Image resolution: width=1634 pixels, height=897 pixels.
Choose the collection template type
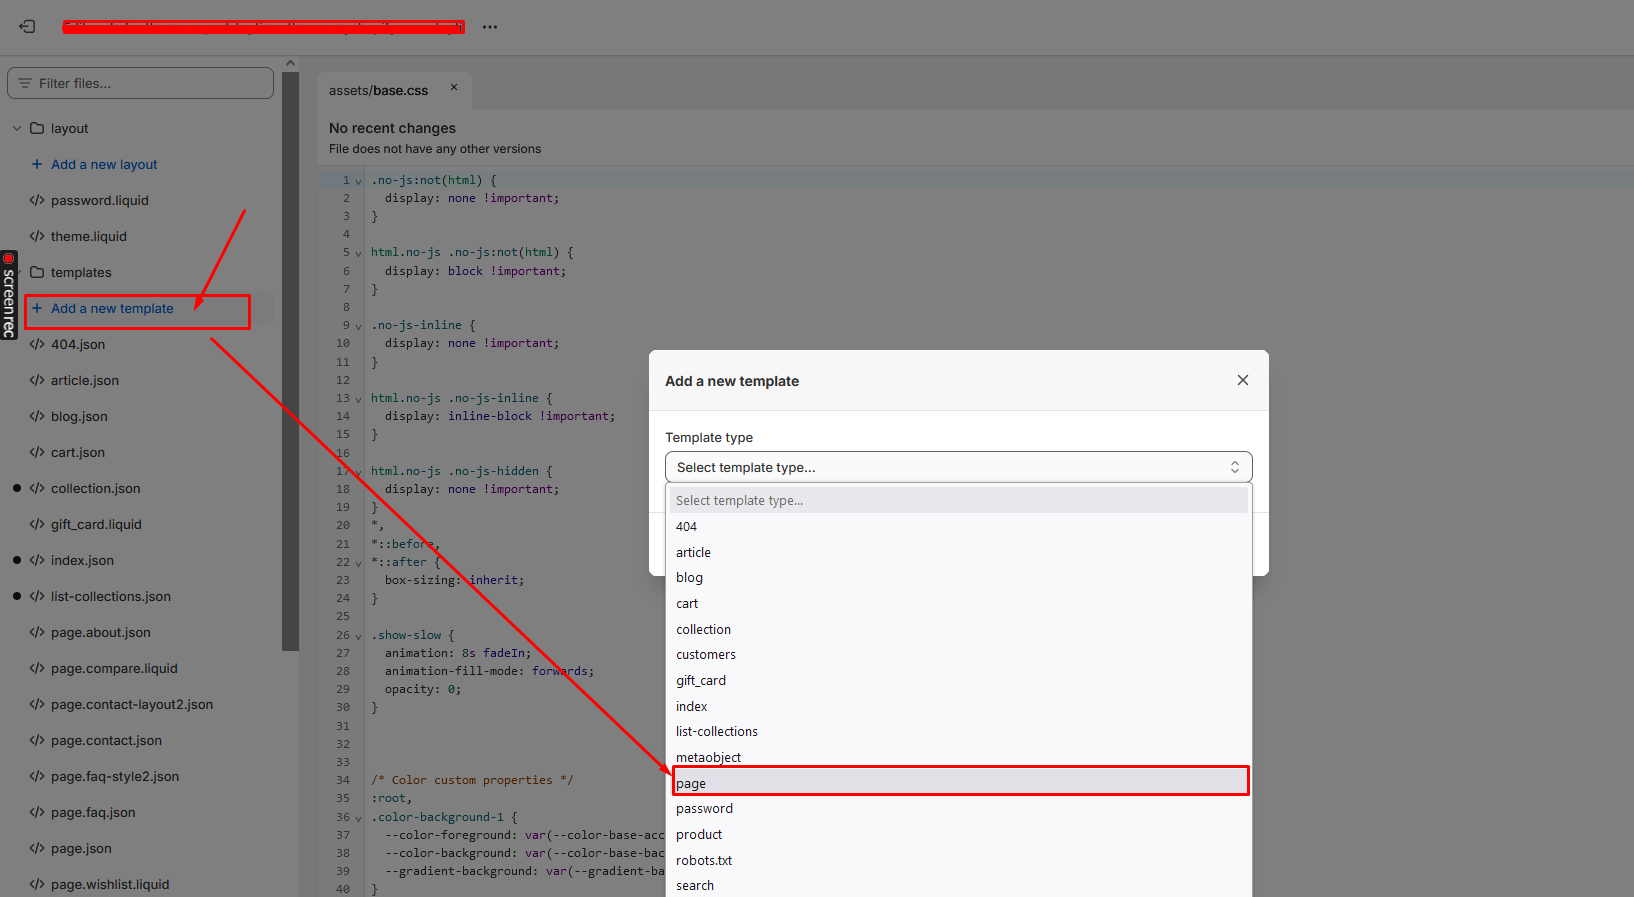(959, 629)
